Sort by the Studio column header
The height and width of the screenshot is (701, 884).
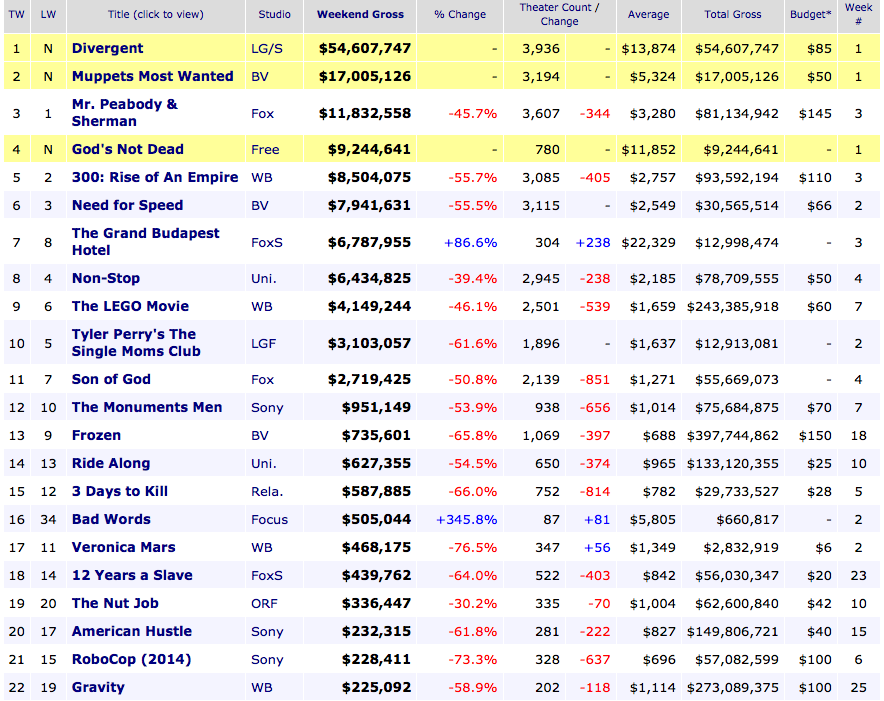275,15
